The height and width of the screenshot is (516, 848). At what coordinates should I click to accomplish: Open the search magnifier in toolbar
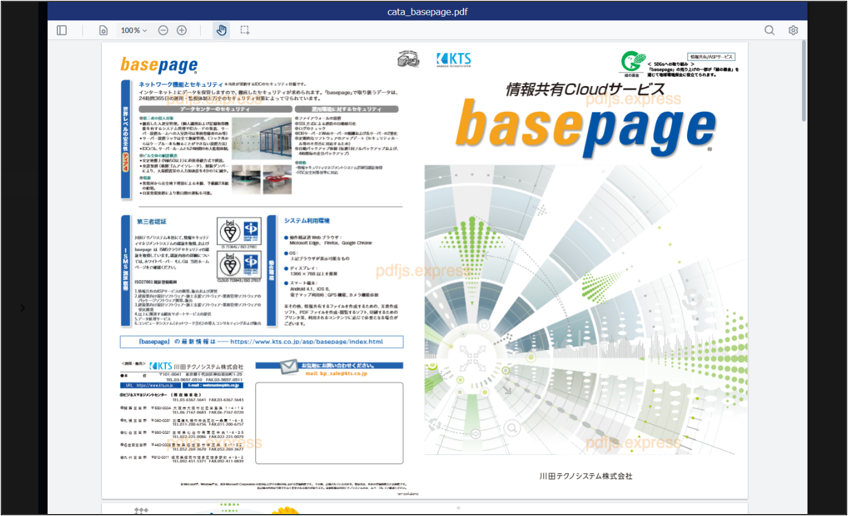(769, 30)
